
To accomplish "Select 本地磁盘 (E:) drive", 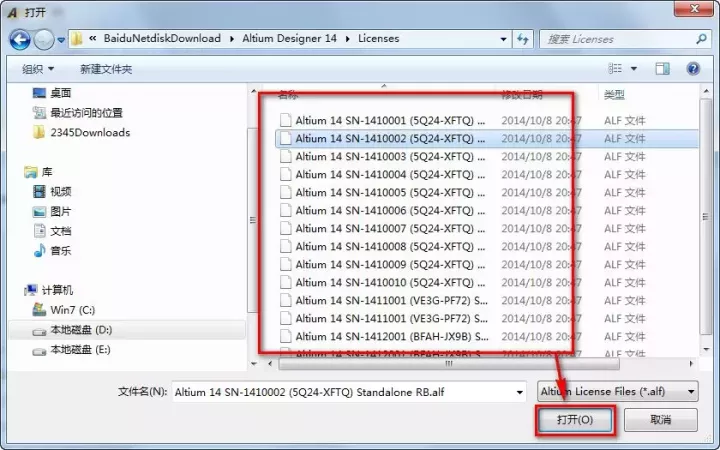I will 80,350.
